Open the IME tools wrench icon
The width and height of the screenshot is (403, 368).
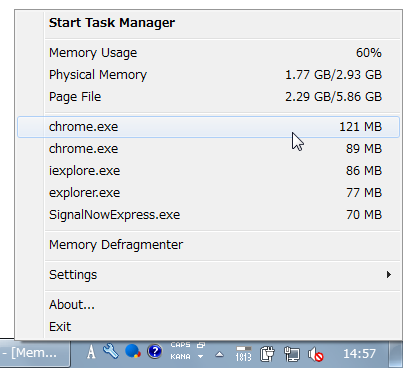[111, 351]
